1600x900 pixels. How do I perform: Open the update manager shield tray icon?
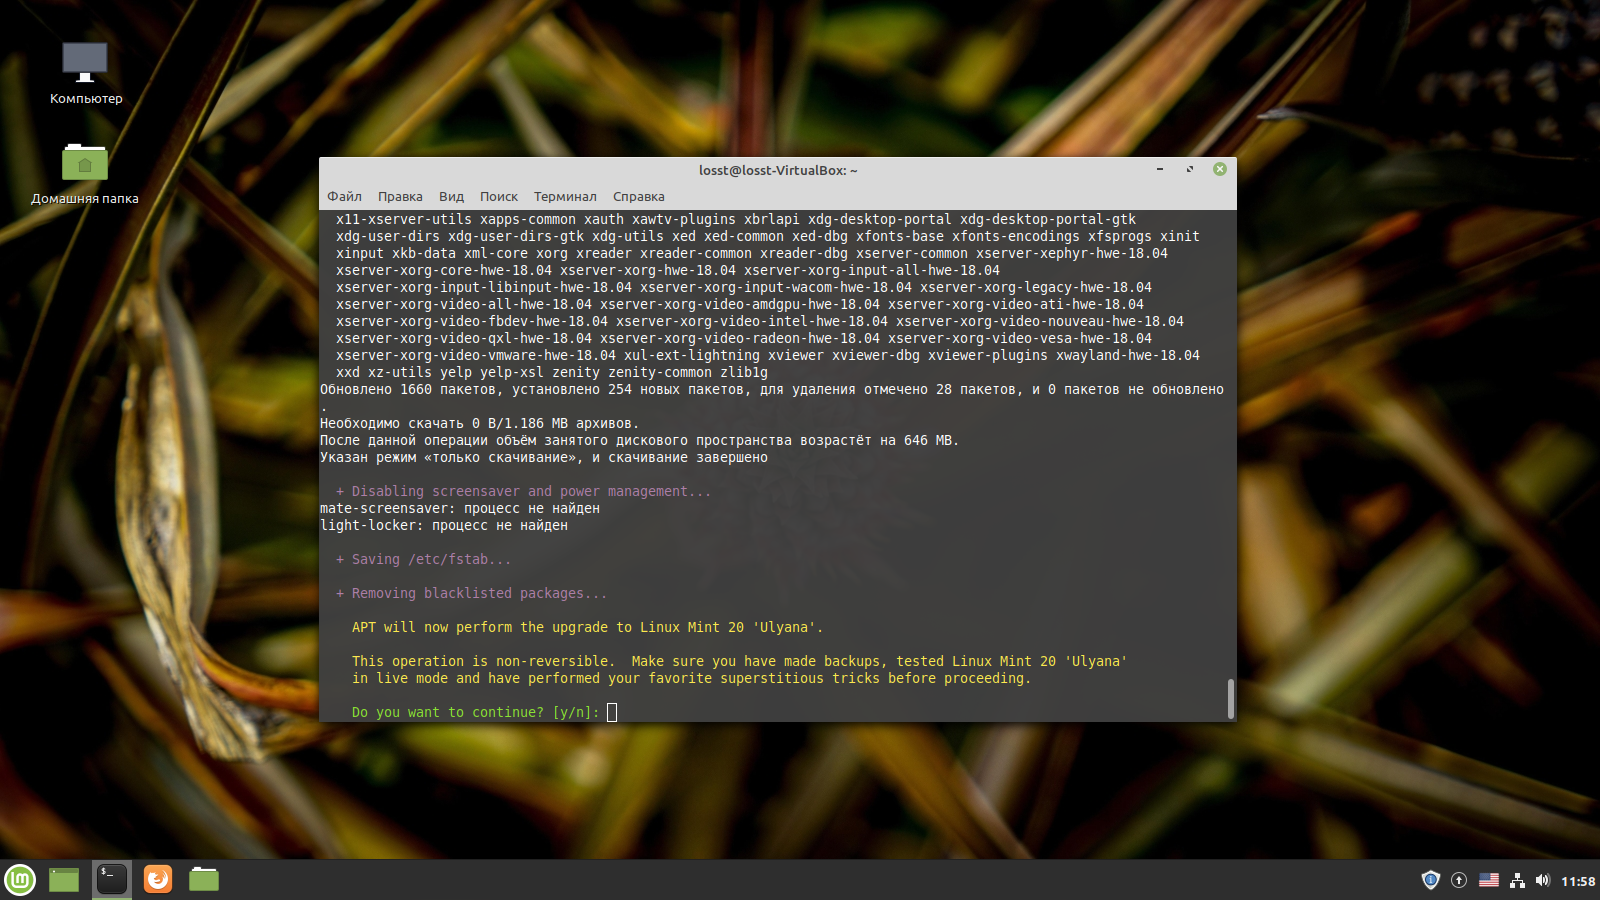click(x=1430, y=880)
